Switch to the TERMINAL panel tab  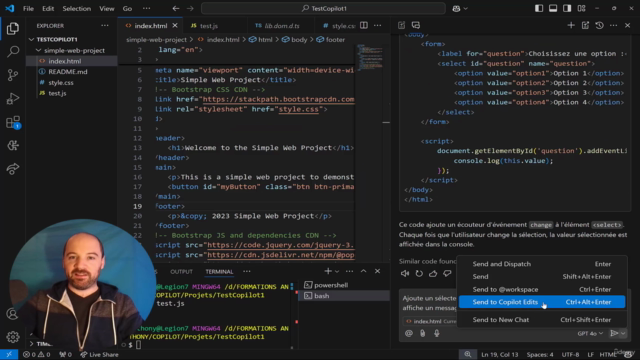[219, 271]
